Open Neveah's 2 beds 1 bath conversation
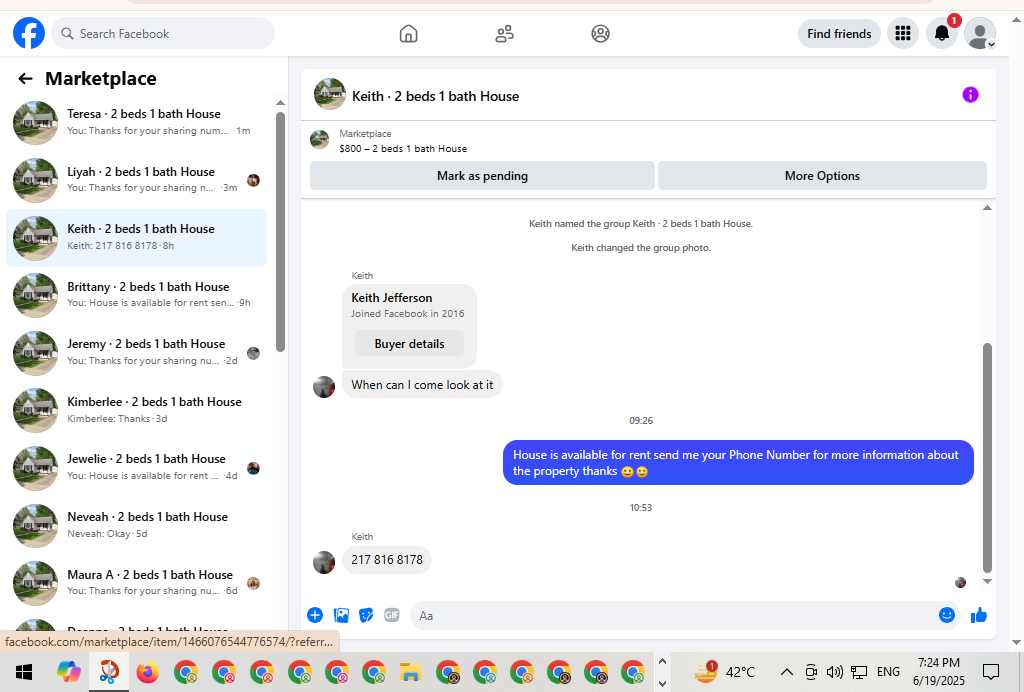This screenshot has width=1024, height=692. pos(136,525)
